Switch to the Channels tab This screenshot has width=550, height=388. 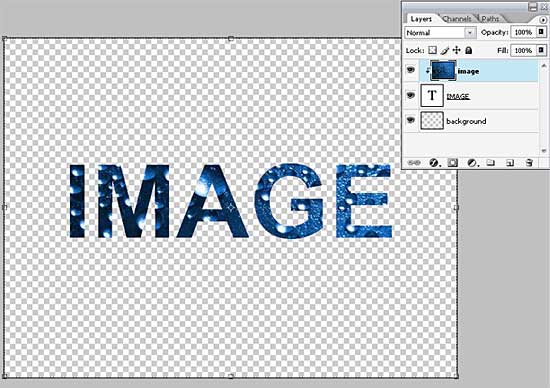click(x=457, y=19)
